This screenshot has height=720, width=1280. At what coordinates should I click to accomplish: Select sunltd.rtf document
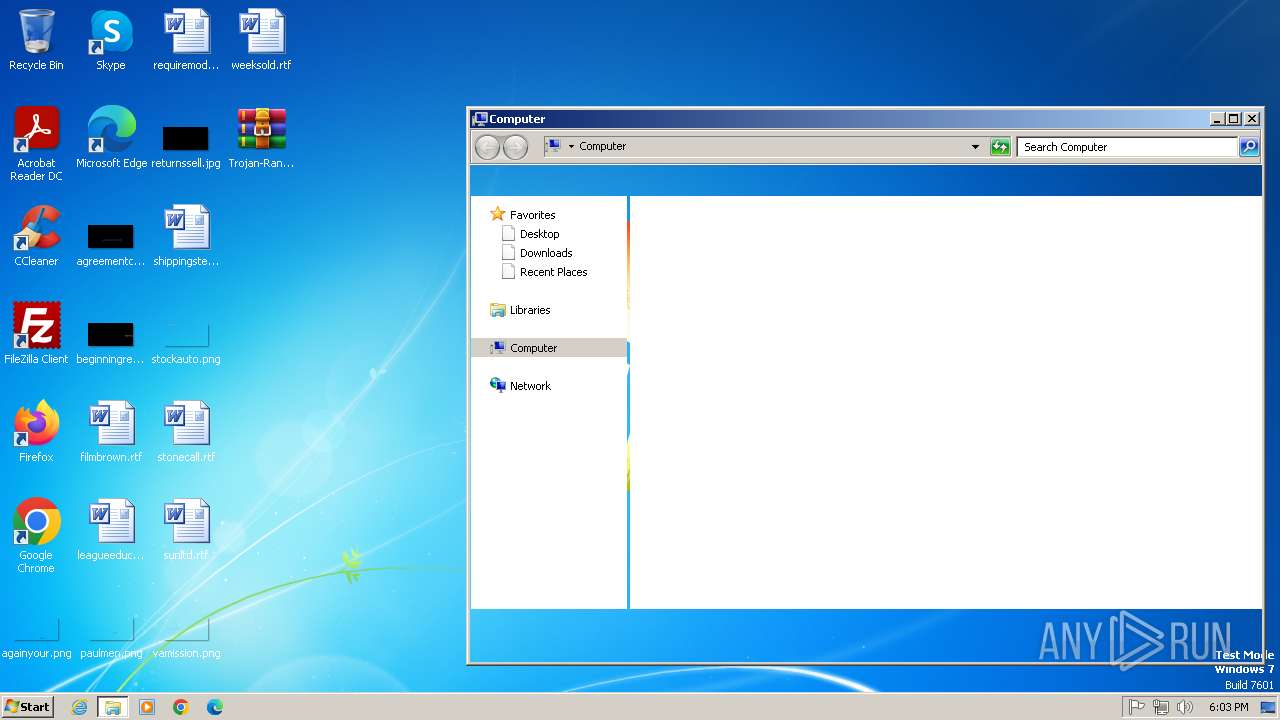tap(186, 530)
